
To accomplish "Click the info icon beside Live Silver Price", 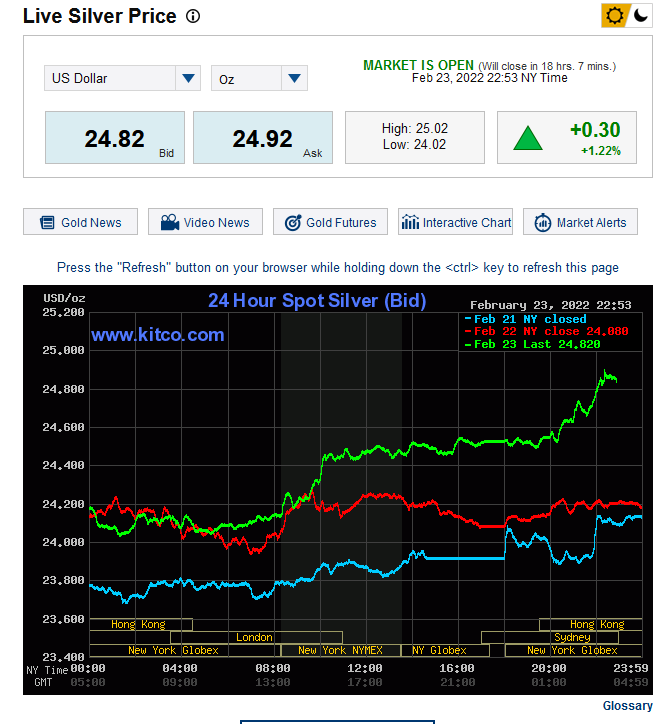I will (193, 17).
